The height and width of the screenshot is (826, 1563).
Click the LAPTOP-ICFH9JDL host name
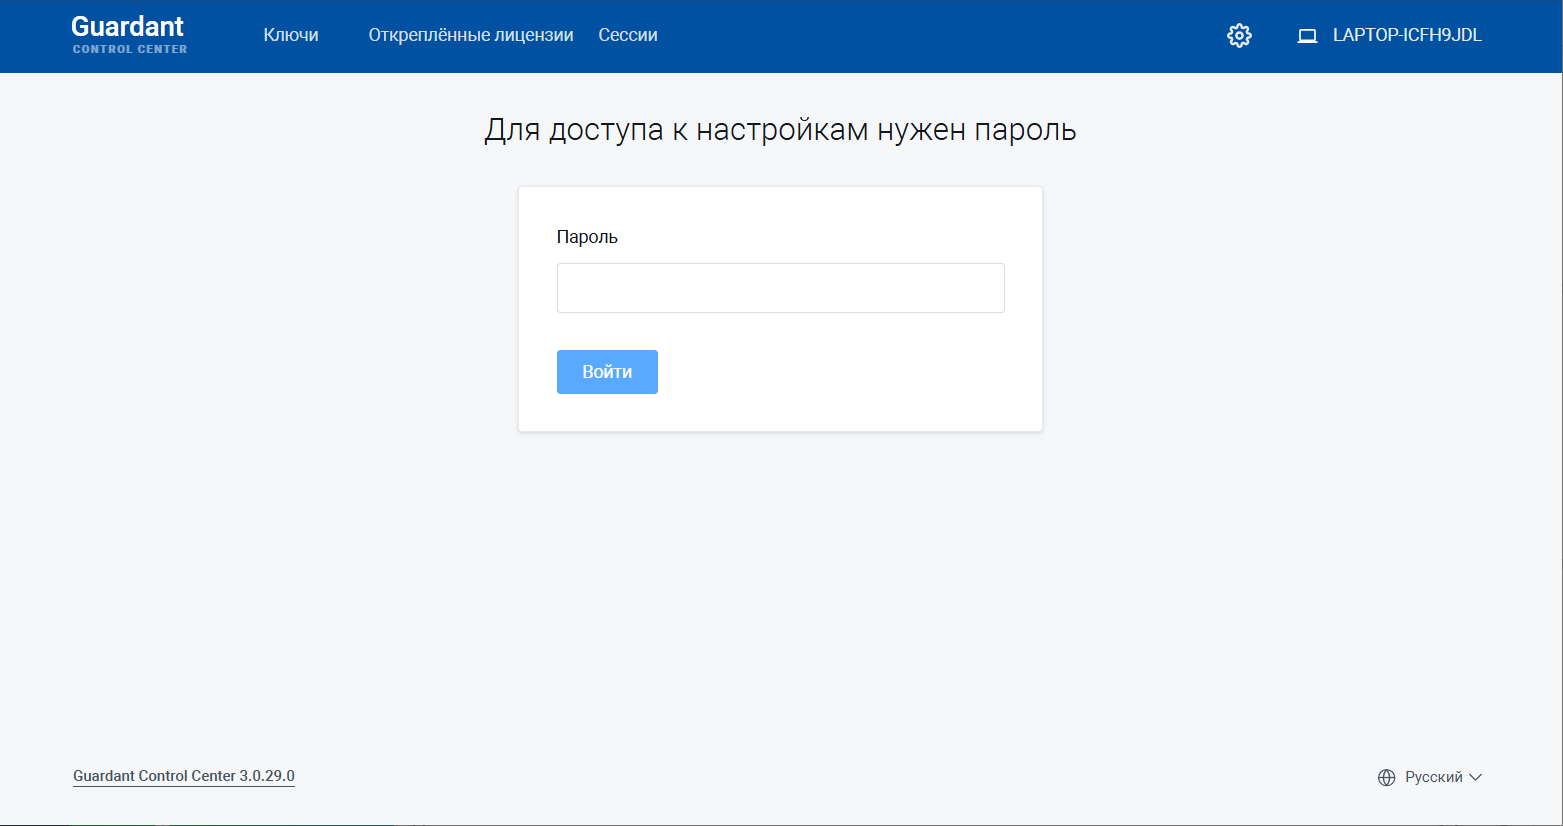(x=1407, y=35)
